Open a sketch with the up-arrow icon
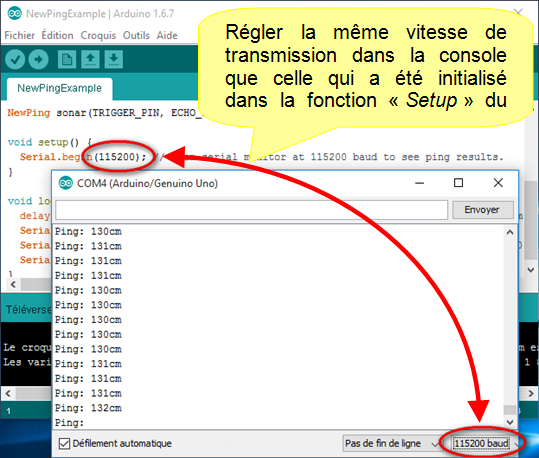The height and width of the screenshot is (458, 539). (x=90, y=59)
